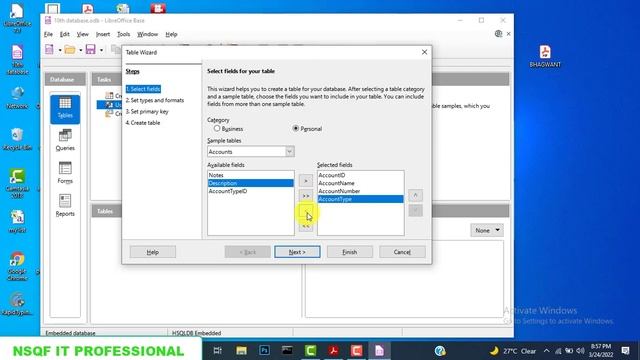Open the Insert menu
The width and height of the screenshot is (640, 360).
[x=103, y=34]
